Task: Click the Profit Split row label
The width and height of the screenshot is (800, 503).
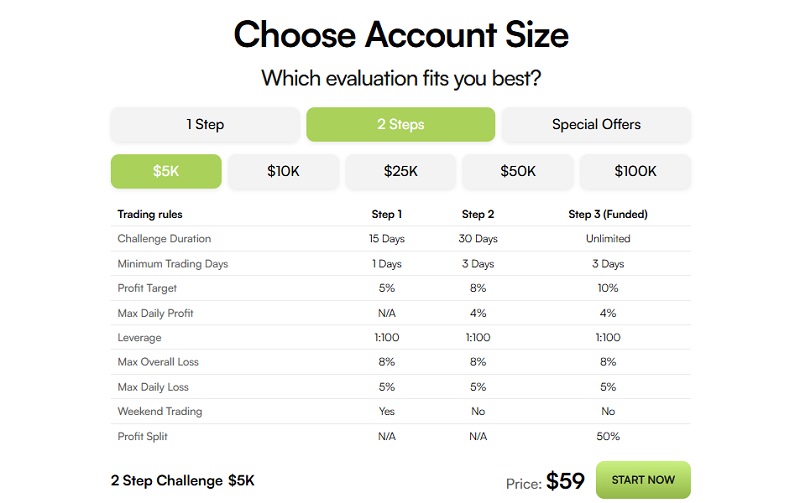Action: click(x=146, y=436)
